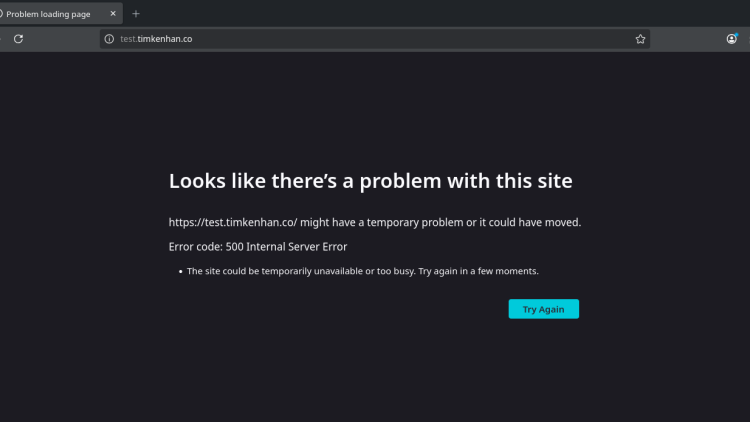Open a new tab with plus icon
This screenshot has height=422, width=750.
coord(136,14)
